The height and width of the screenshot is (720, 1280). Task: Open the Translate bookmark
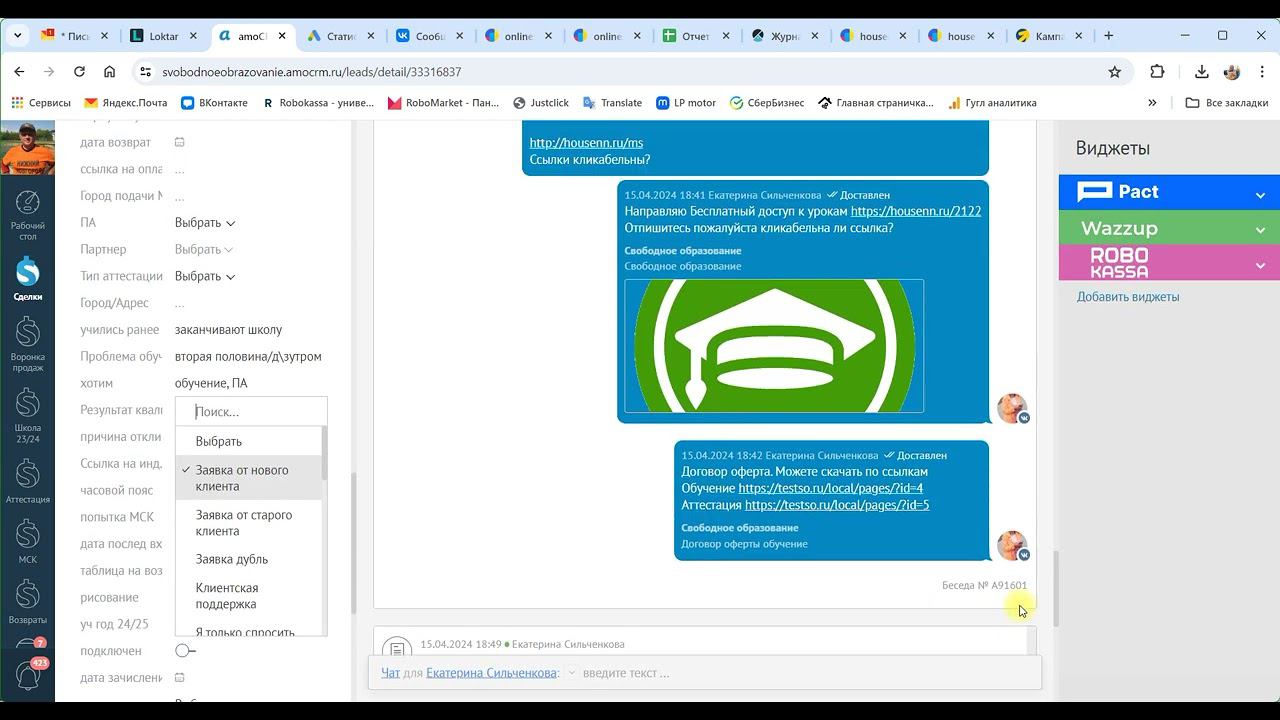(612, 103)
